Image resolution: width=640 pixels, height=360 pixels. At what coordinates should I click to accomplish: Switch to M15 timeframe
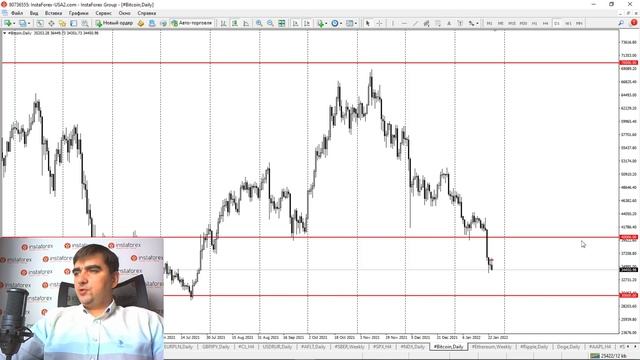(x=512, y=23)
